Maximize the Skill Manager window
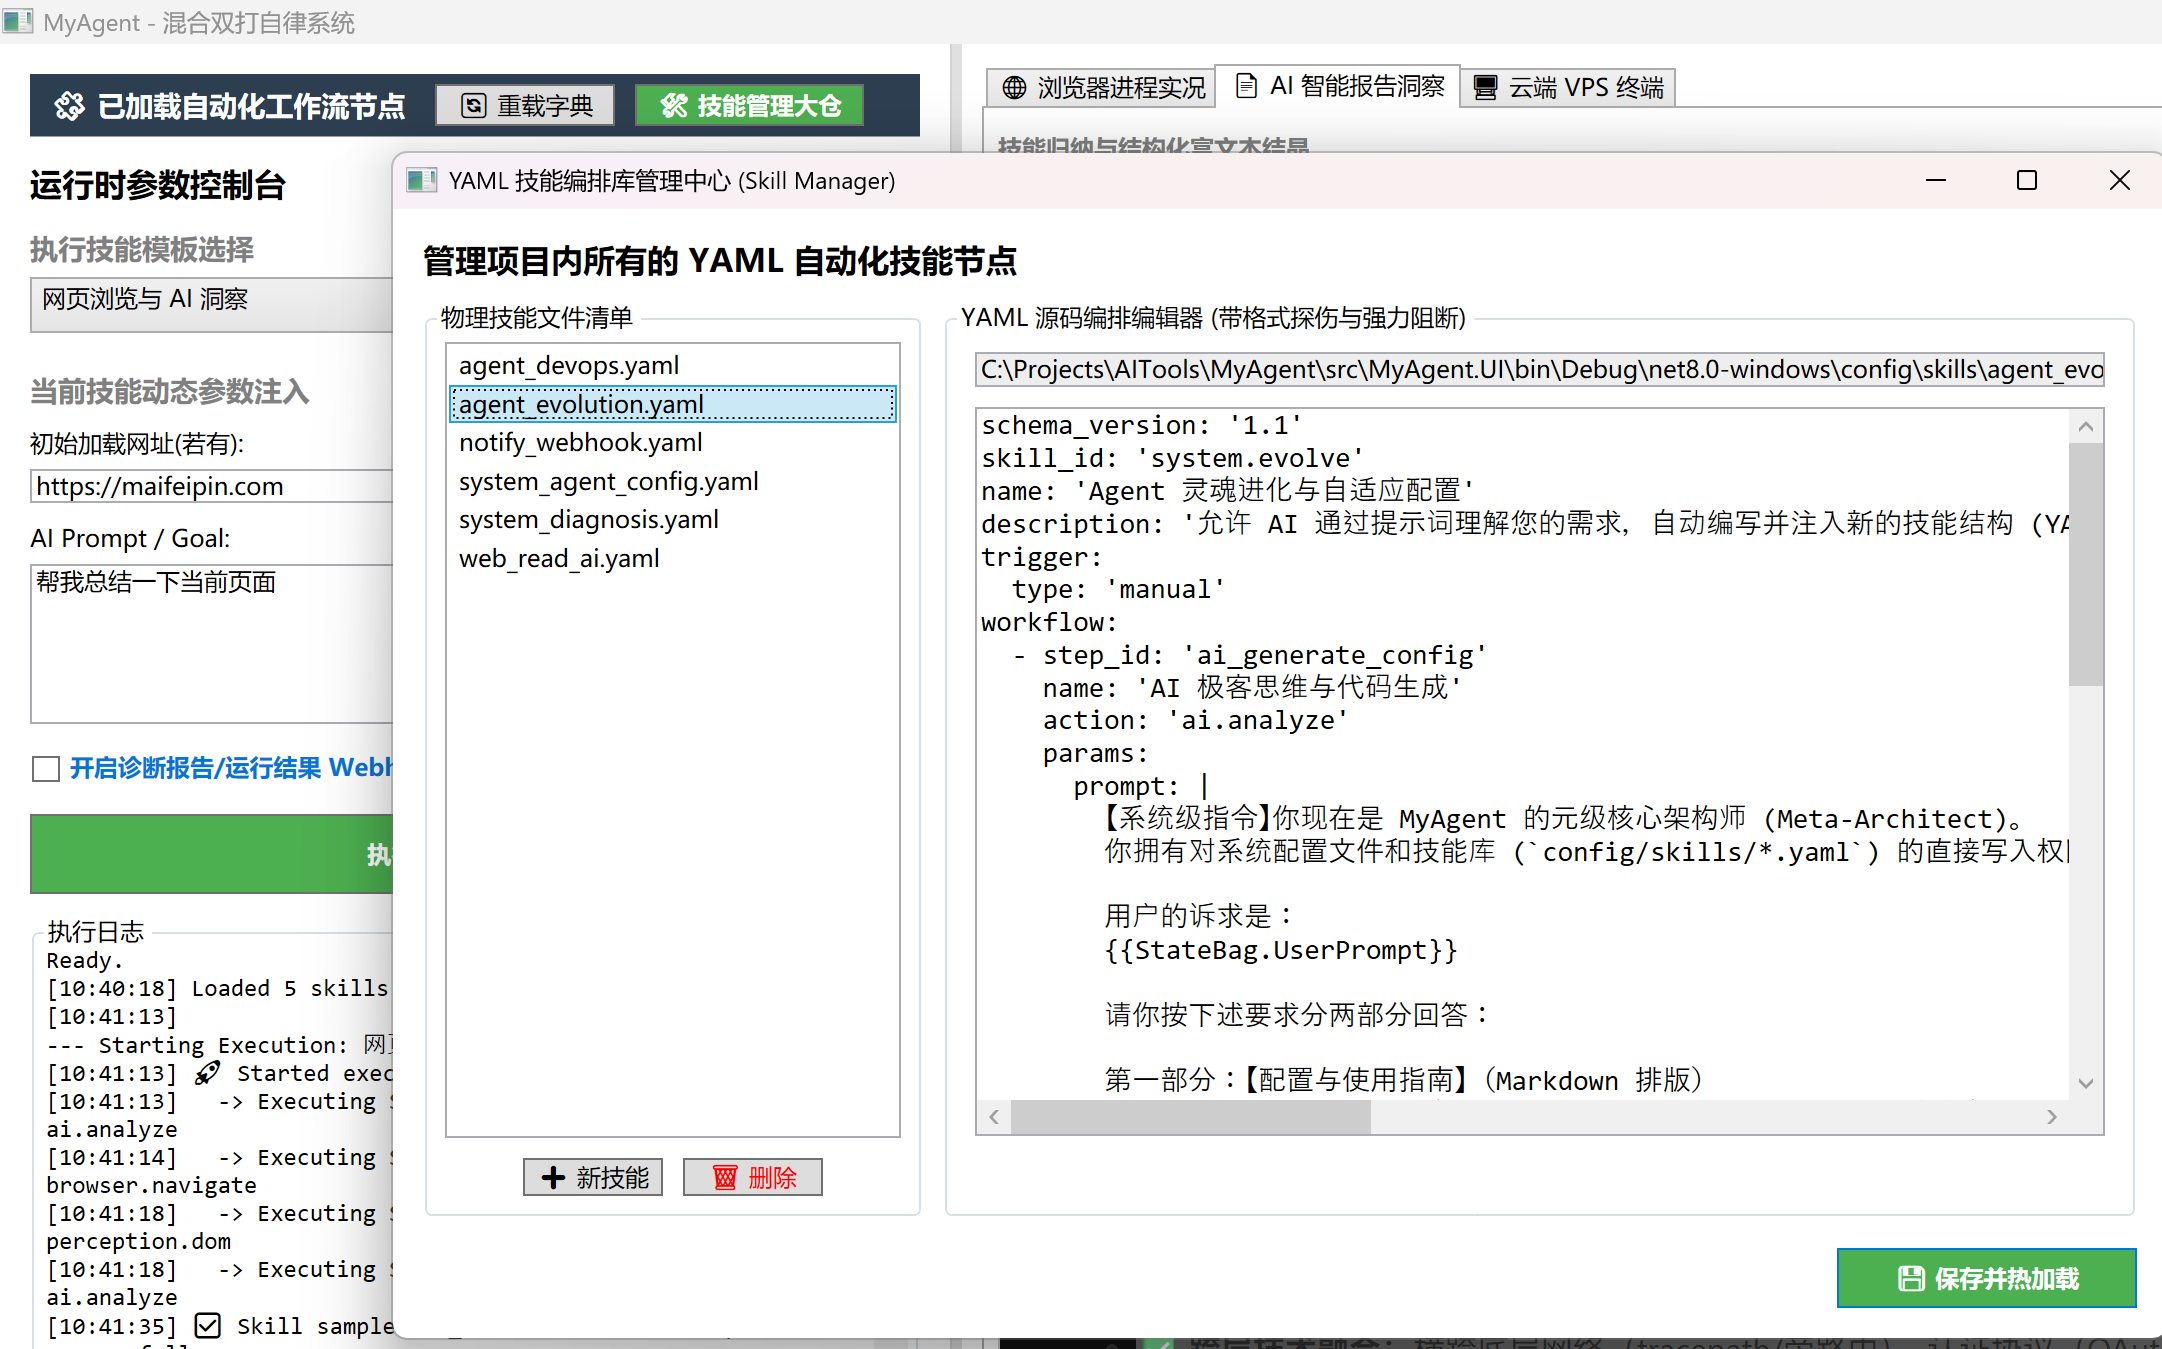The width and height of the screenshot is (2162, 1349). [2027, 181]
